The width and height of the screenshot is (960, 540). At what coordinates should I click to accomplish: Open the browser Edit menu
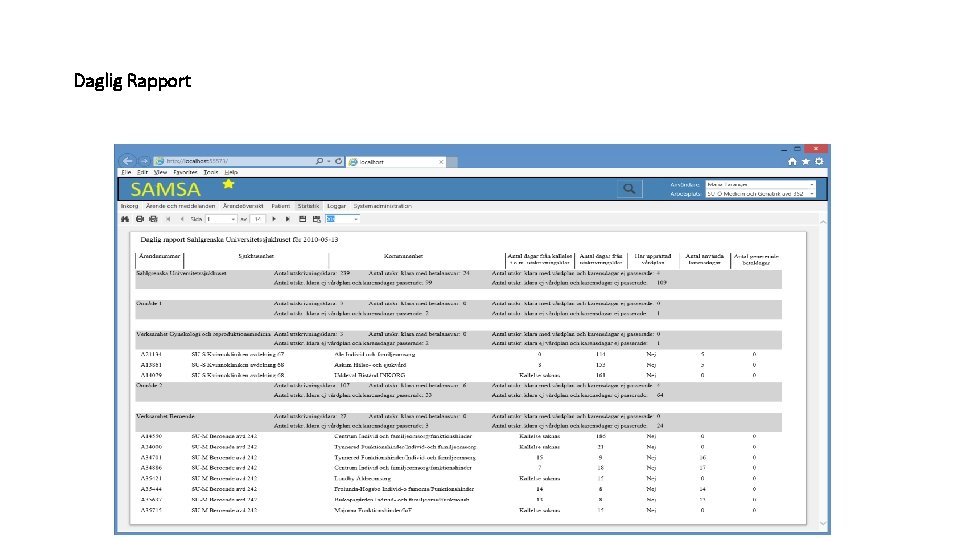tap(142, 173)
